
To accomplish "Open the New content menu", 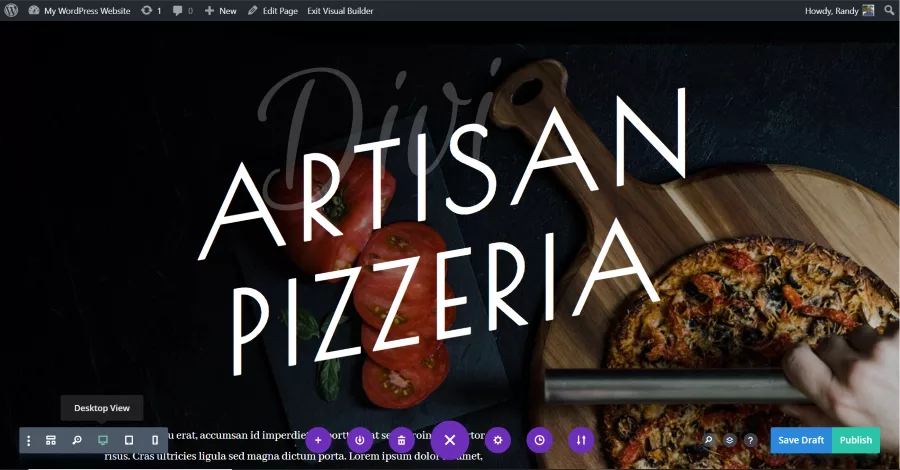I will pyautogui.click(x=220, y=10).
